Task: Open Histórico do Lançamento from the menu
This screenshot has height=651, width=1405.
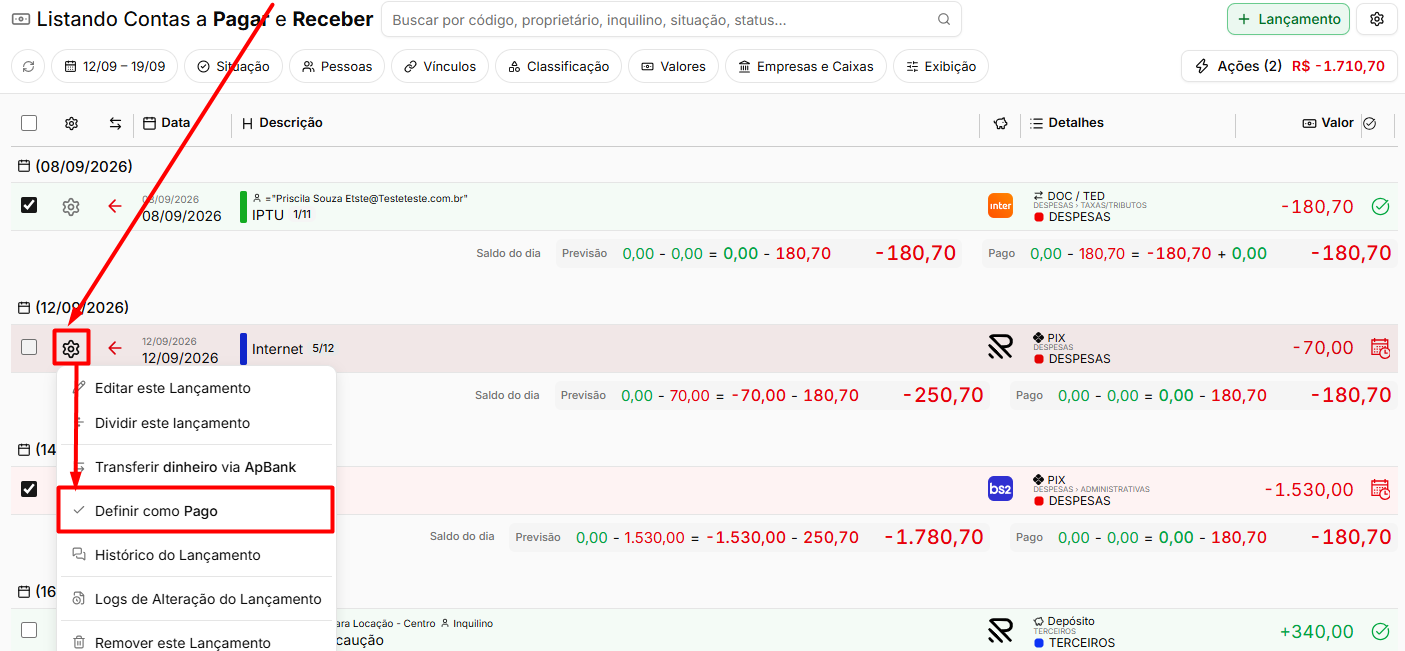Action: pos(196,555)
